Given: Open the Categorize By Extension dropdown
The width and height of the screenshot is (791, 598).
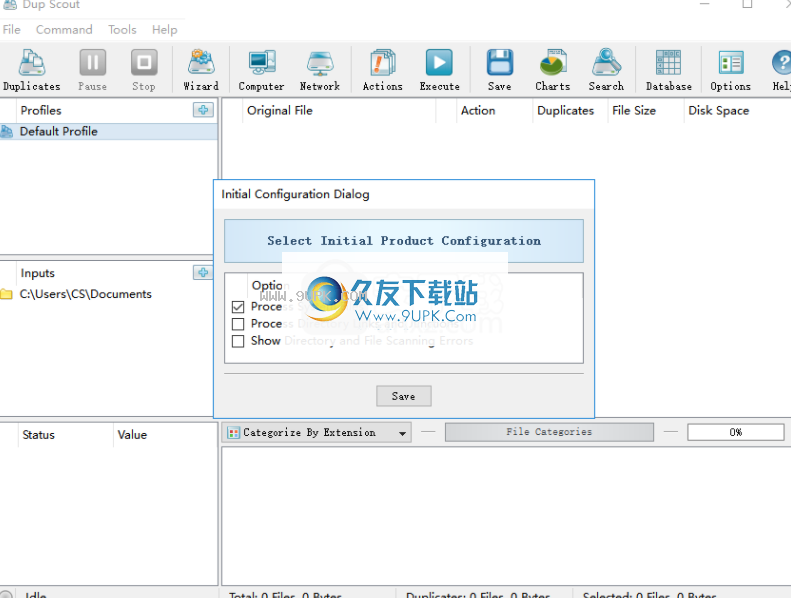Looking at the screenshot, I should pos(316,432).
